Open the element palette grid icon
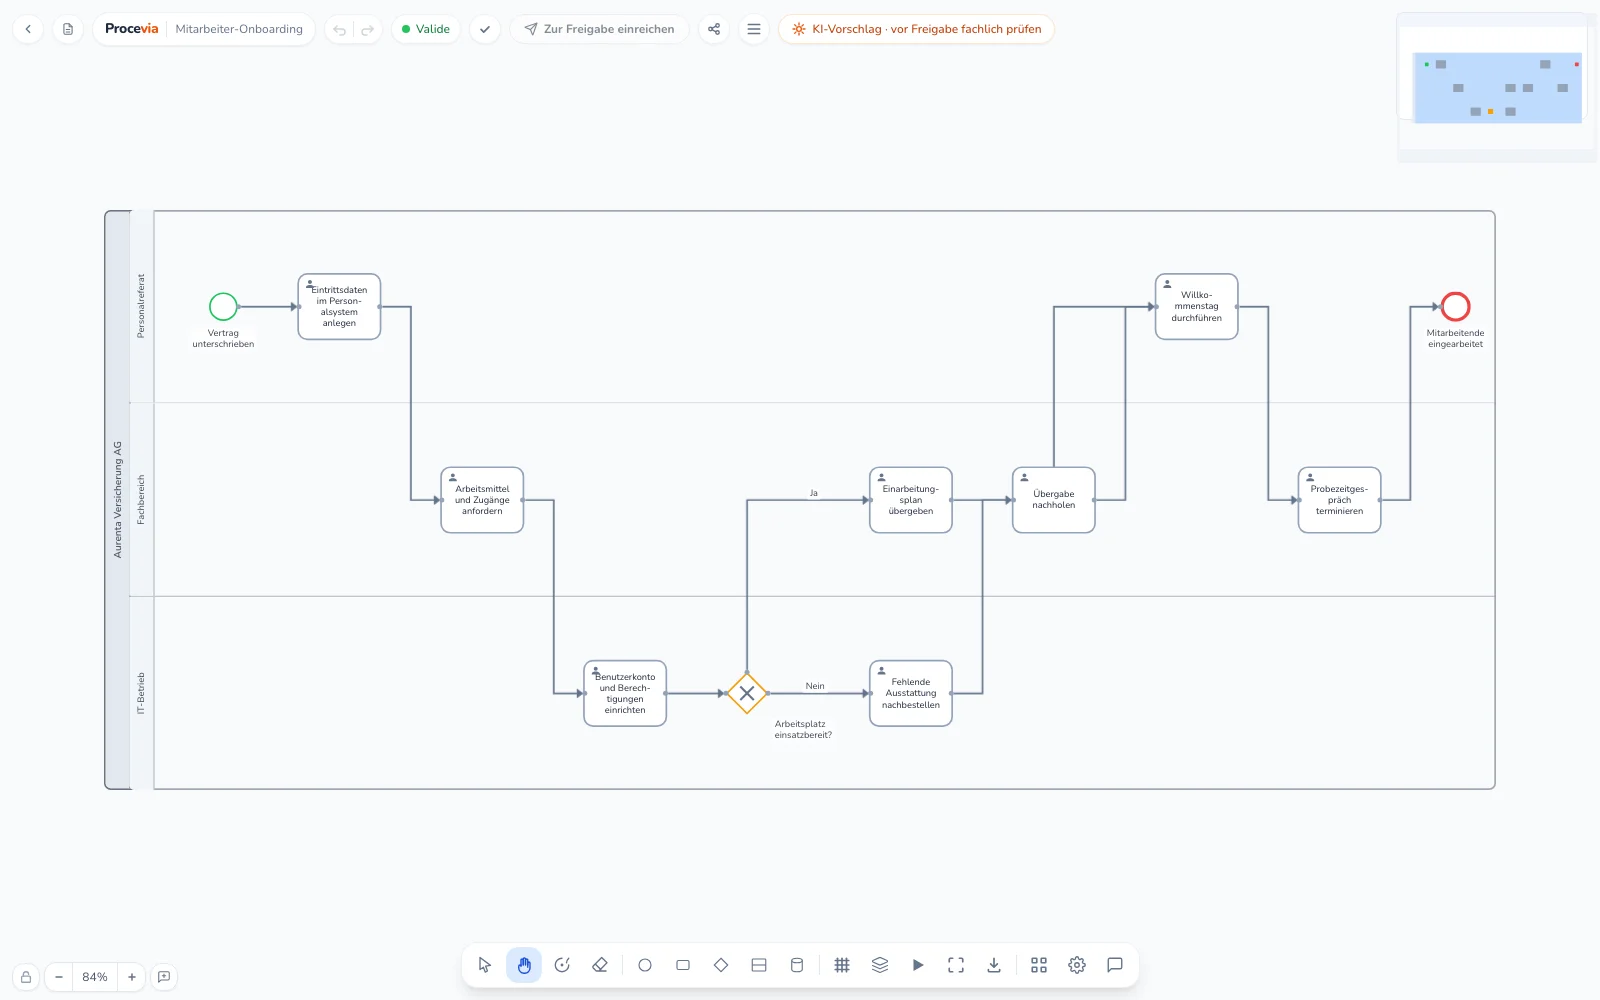The height and width of the screenshot is (1000, 1600). [x=1039, y=965]
